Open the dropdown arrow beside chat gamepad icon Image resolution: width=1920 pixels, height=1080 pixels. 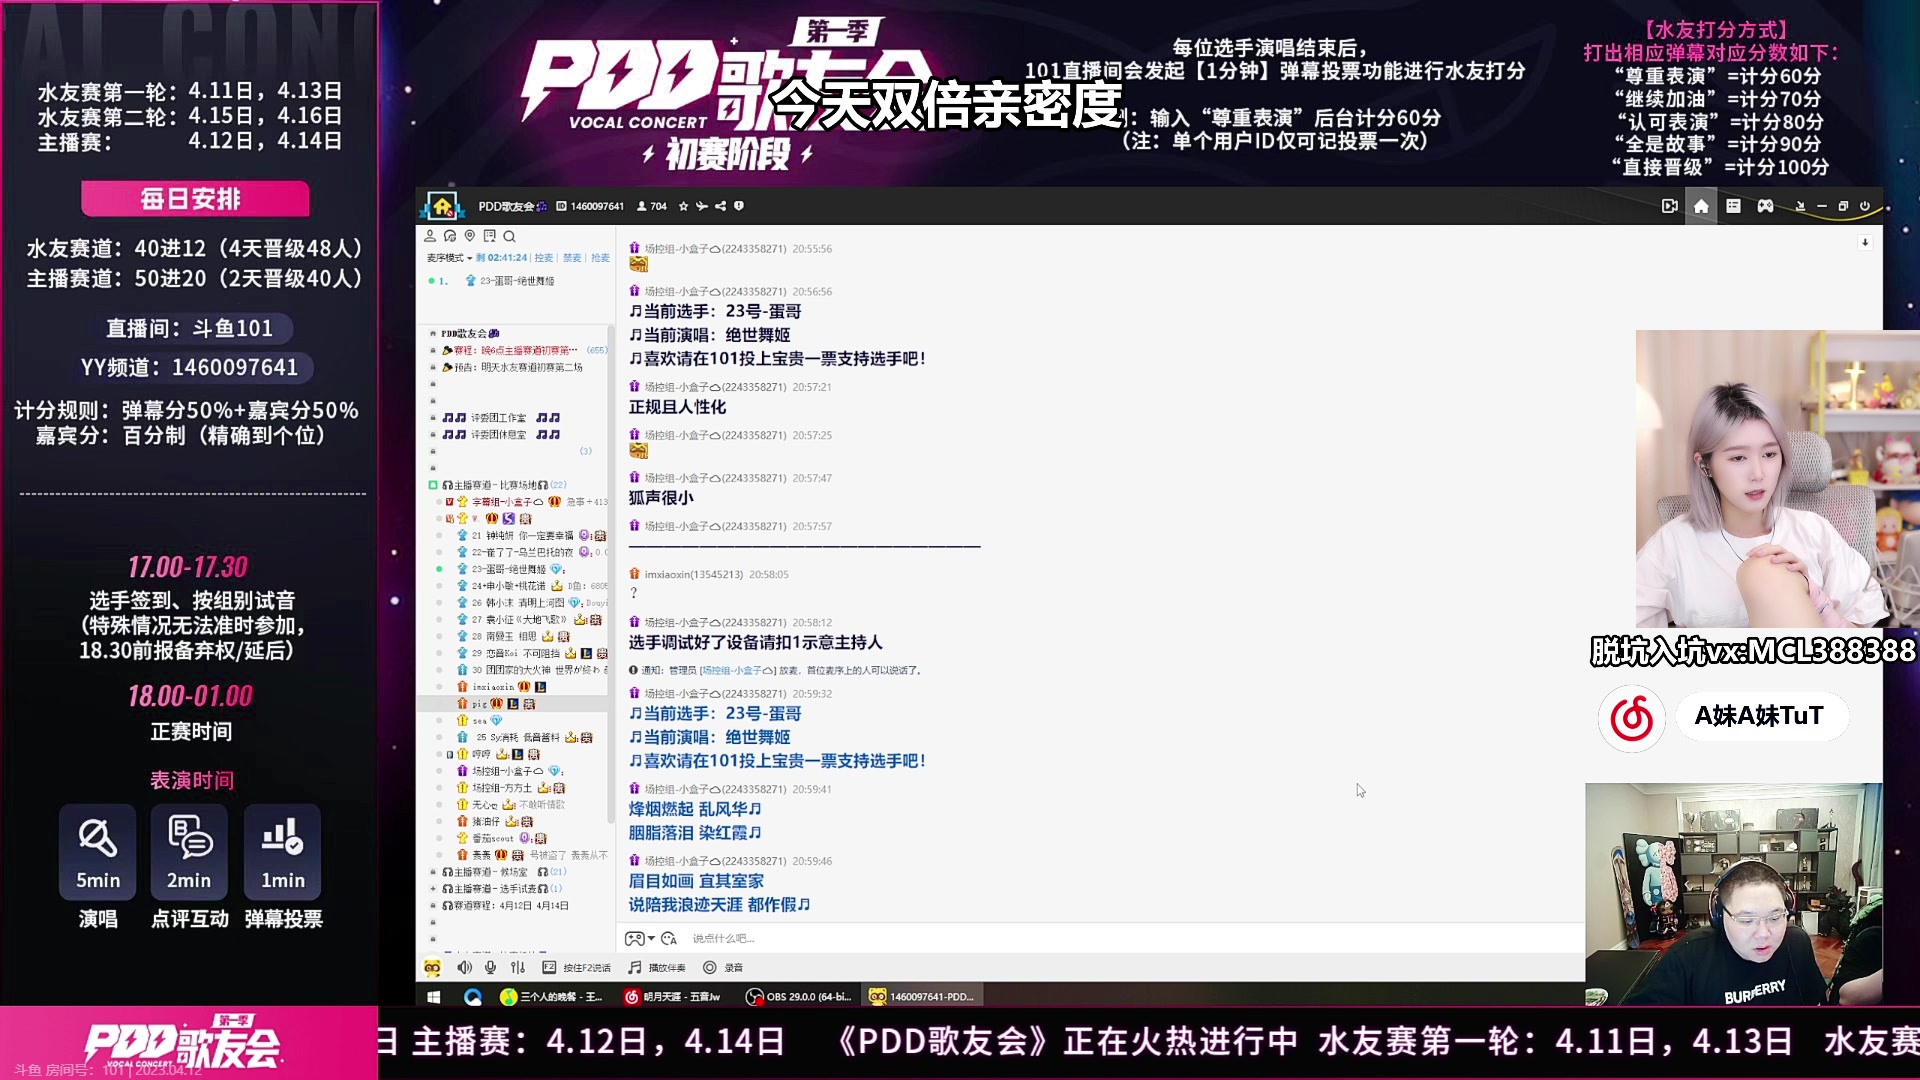(x=651, y=938)
